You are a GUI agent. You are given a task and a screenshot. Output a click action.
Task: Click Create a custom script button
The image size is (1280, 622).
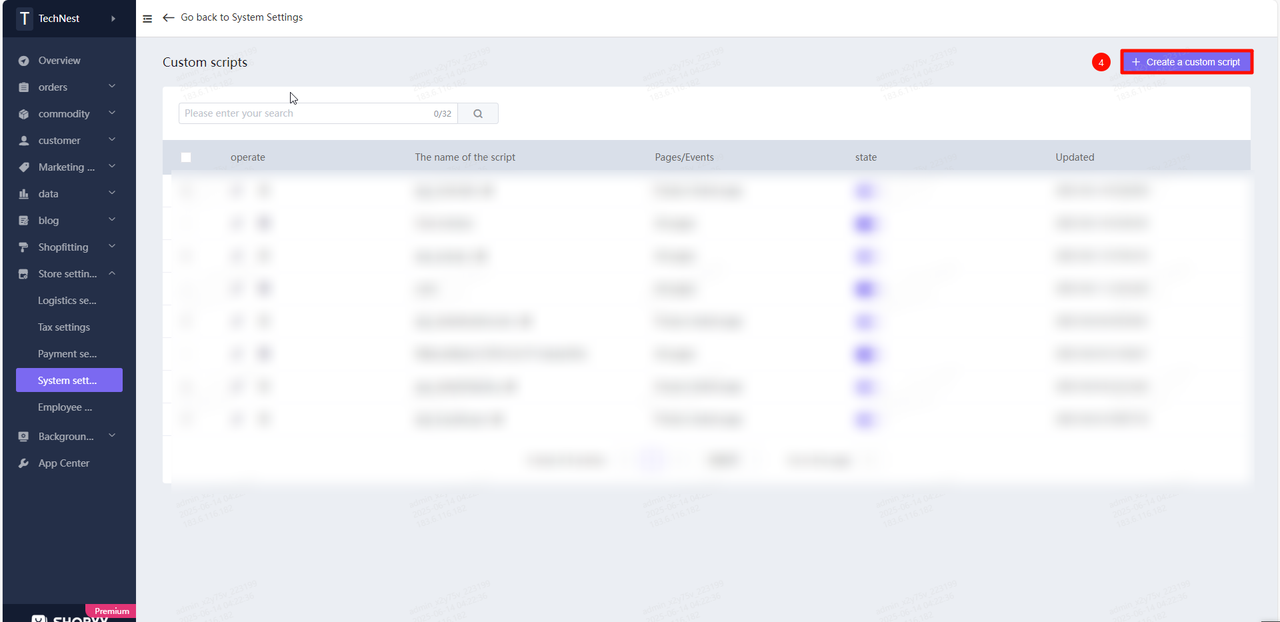click(1186, 62)
